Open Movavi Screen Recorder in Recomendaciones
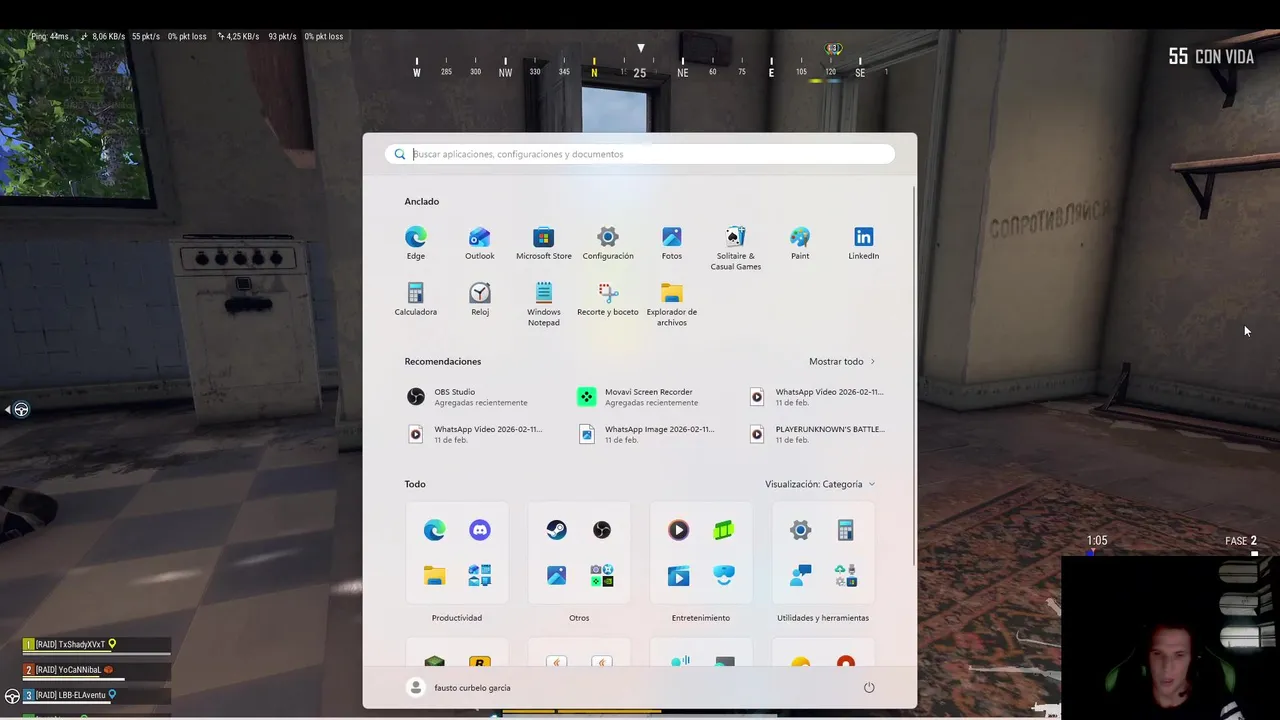 [x=640, y=397]
